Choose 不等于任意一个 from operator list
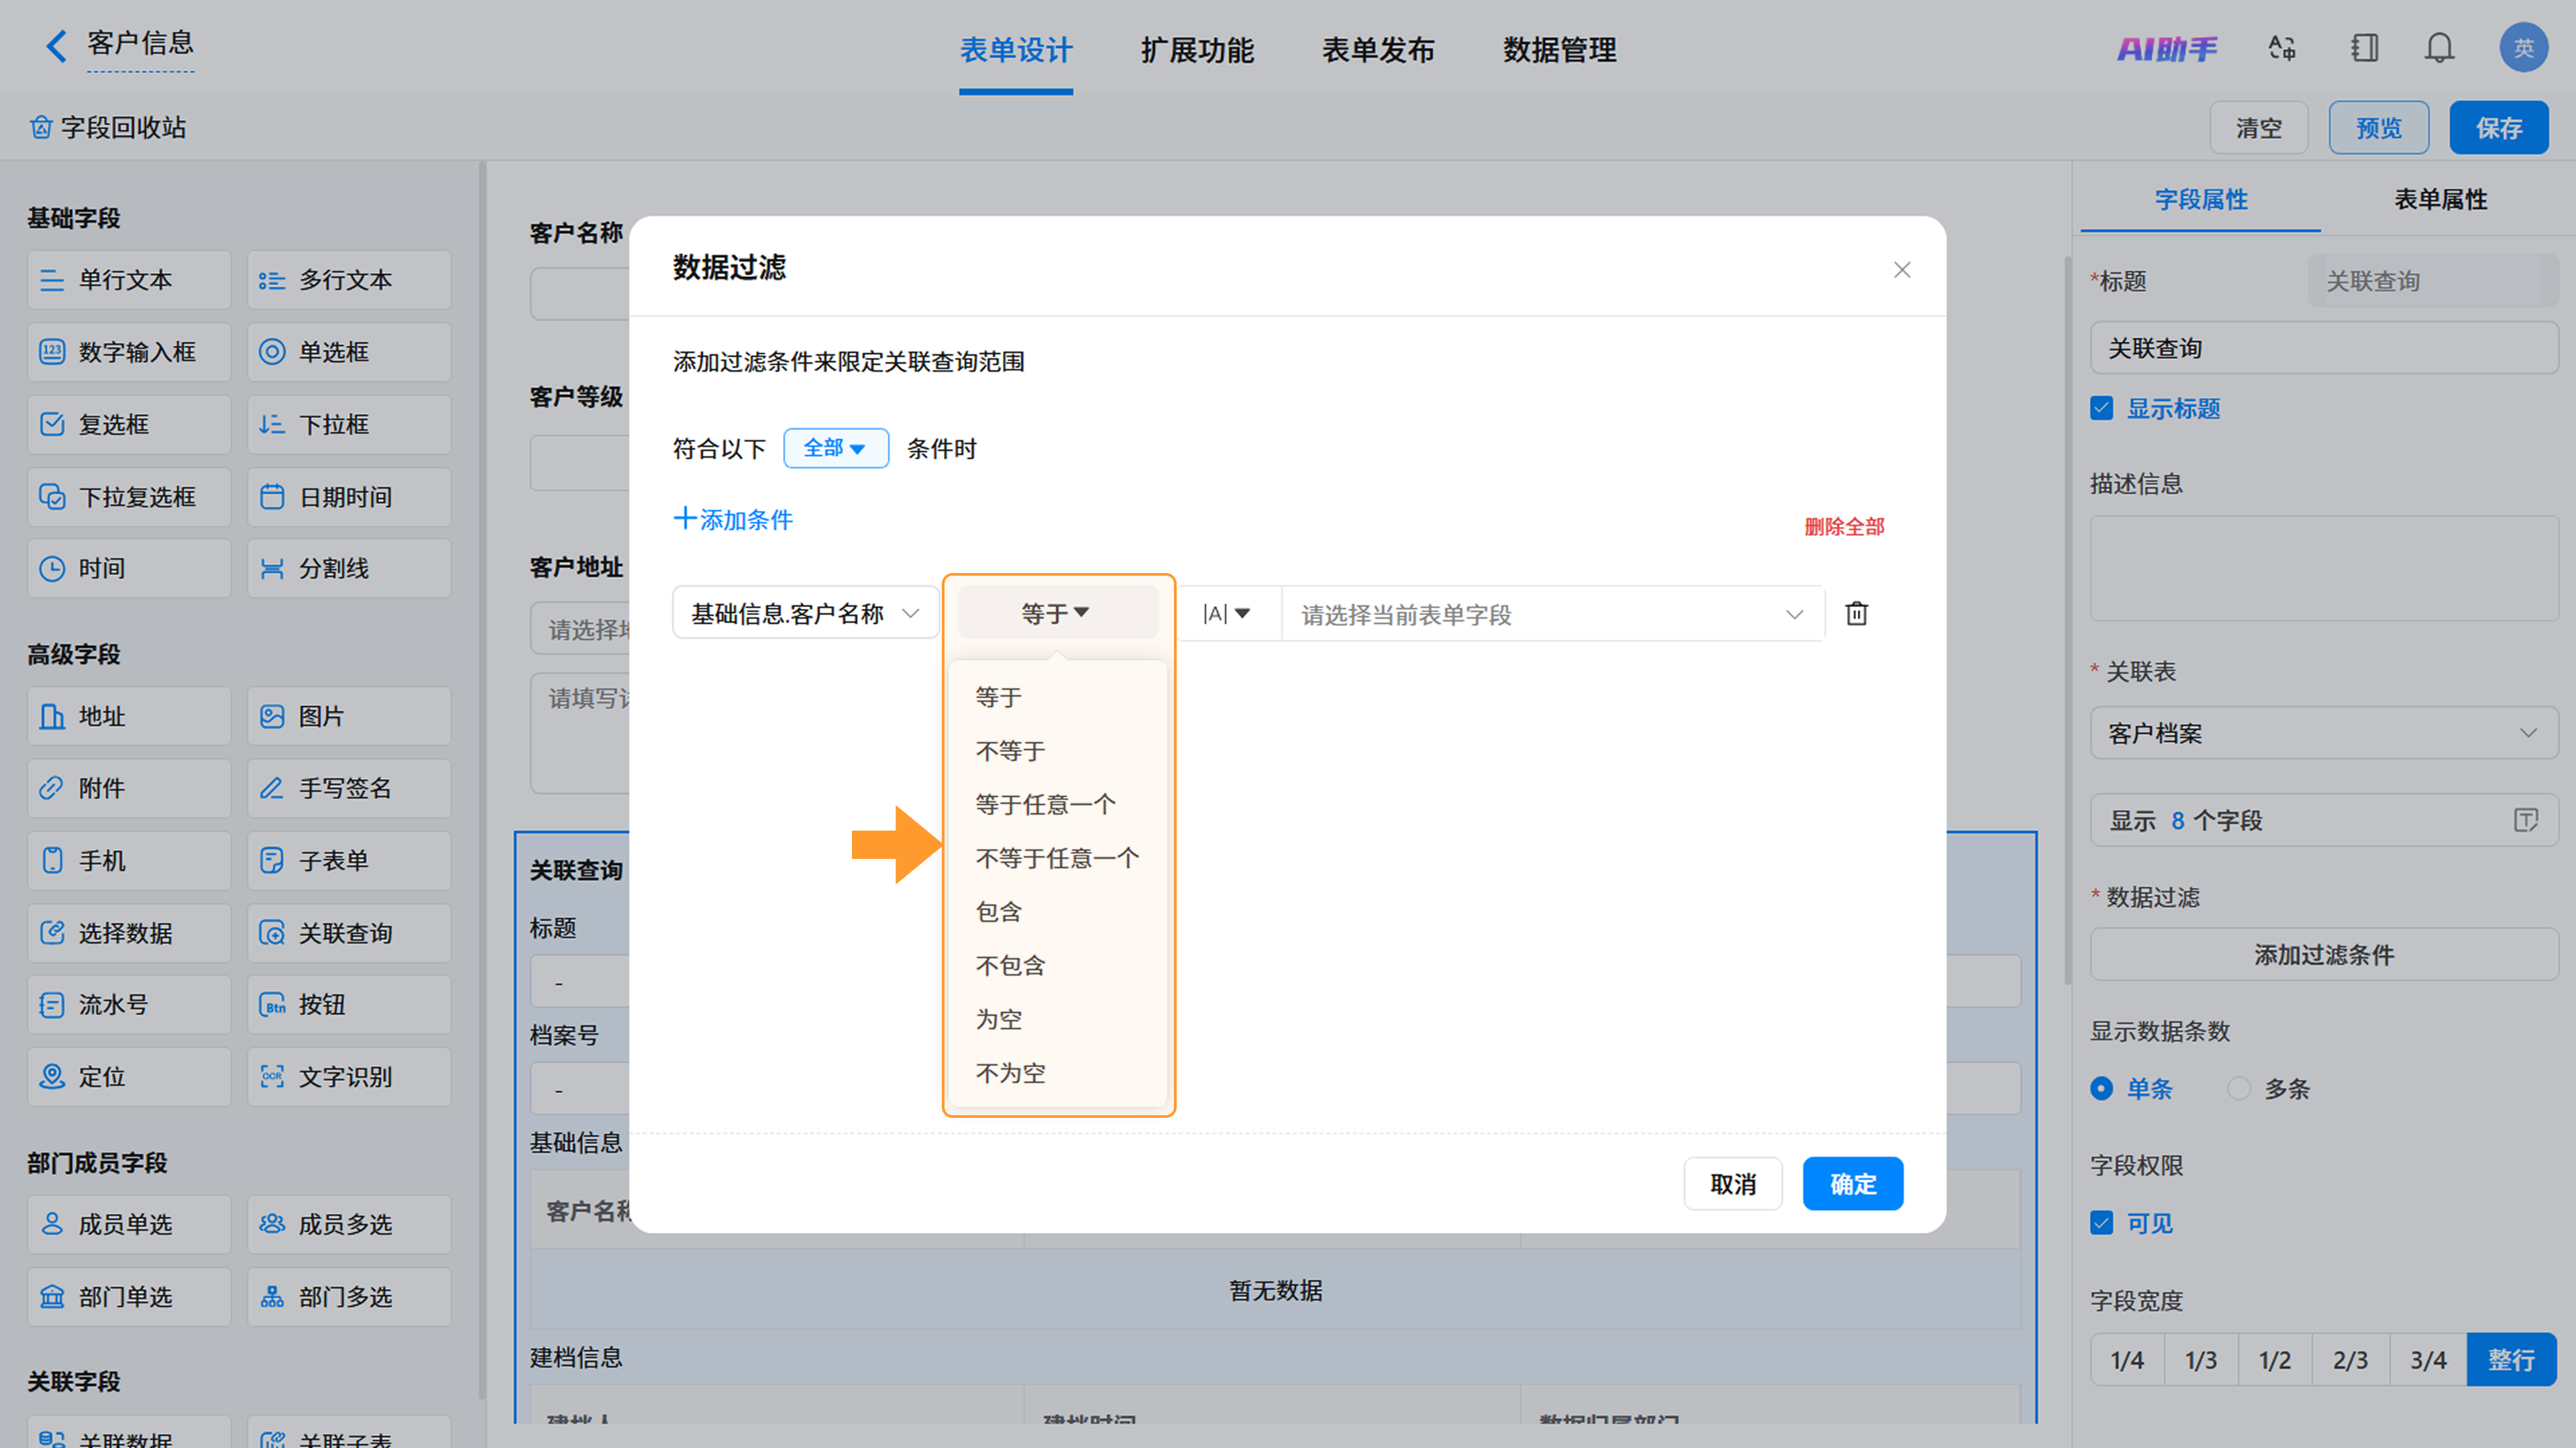 coord(1058,858)
